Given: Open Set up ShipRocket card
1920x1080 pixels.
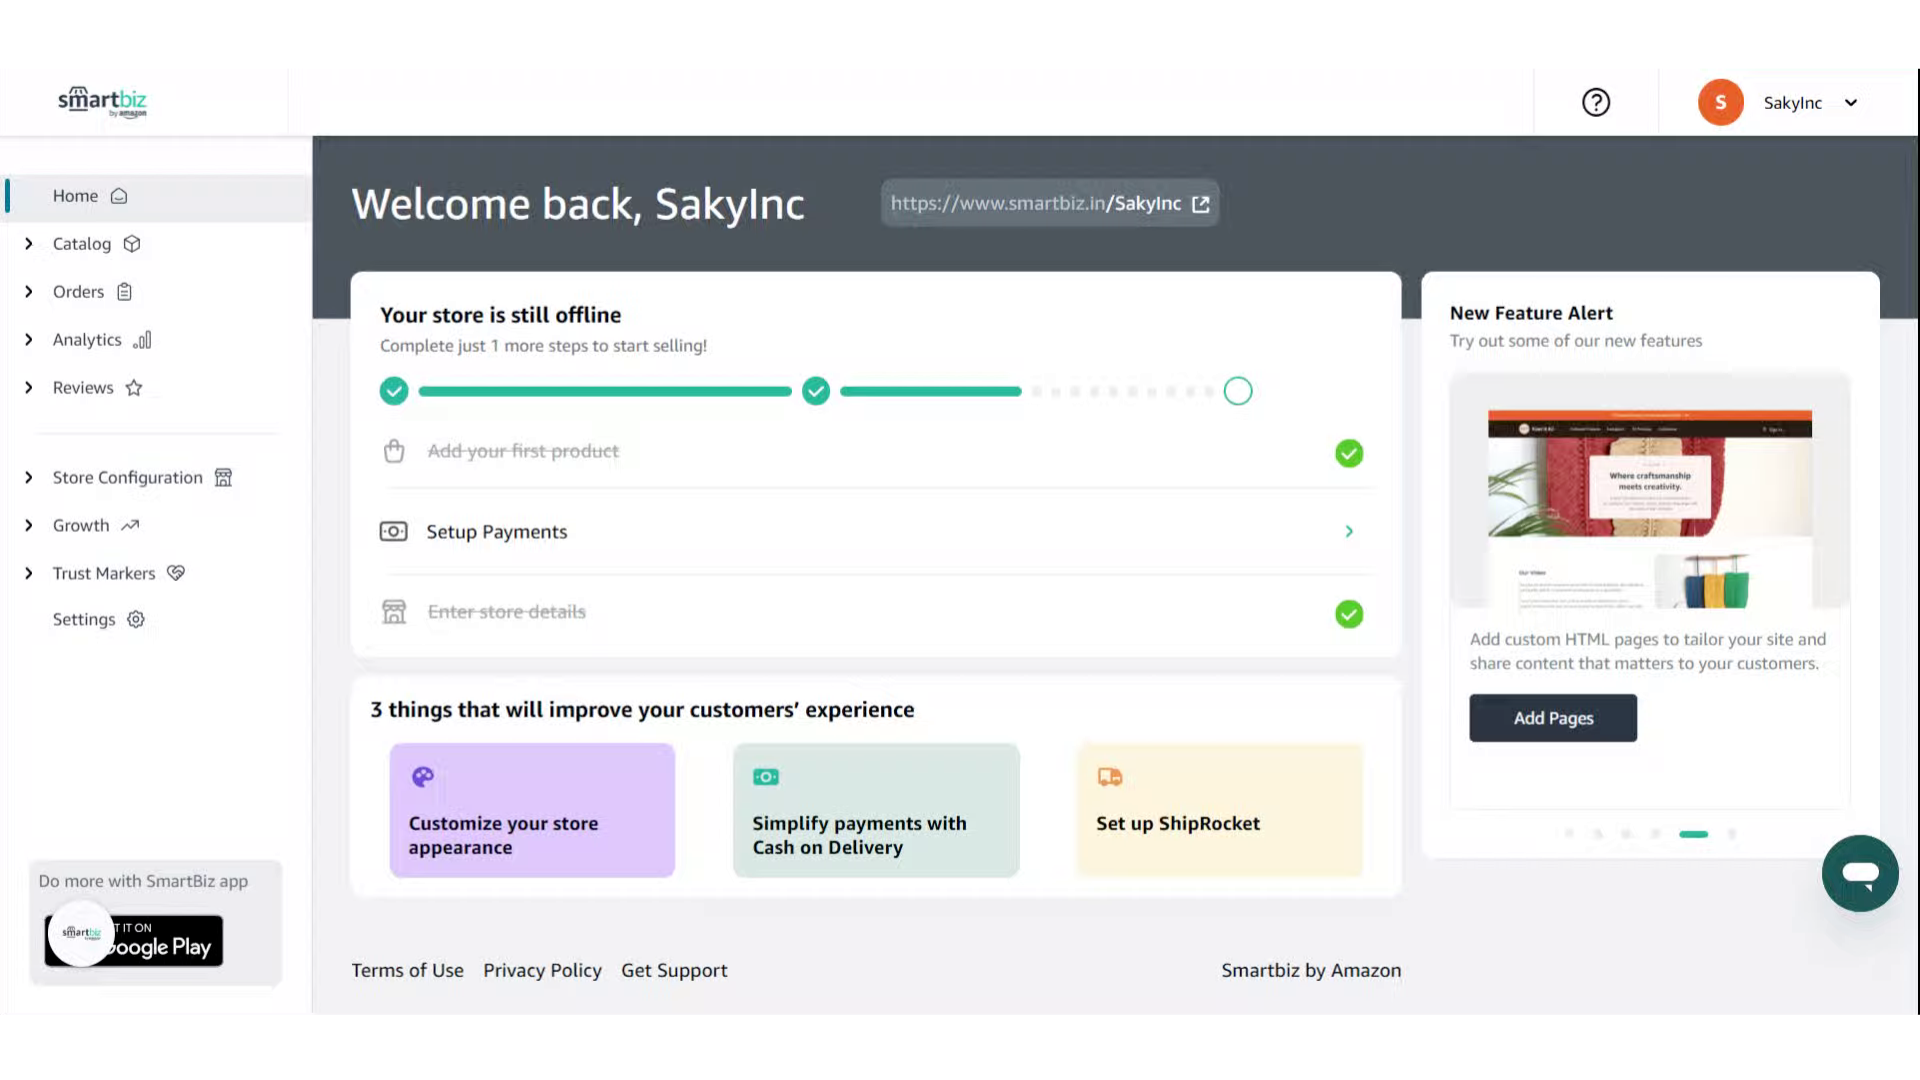Looking at the screenshot, I should click(1220, 810).
